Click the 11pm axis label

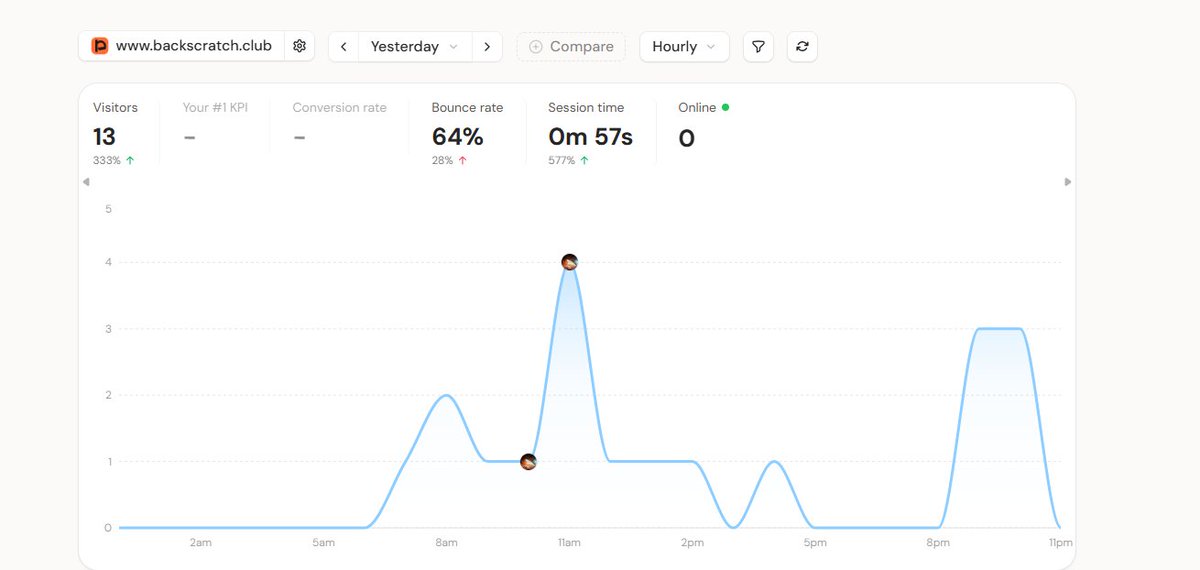(x=1061, y=543)
